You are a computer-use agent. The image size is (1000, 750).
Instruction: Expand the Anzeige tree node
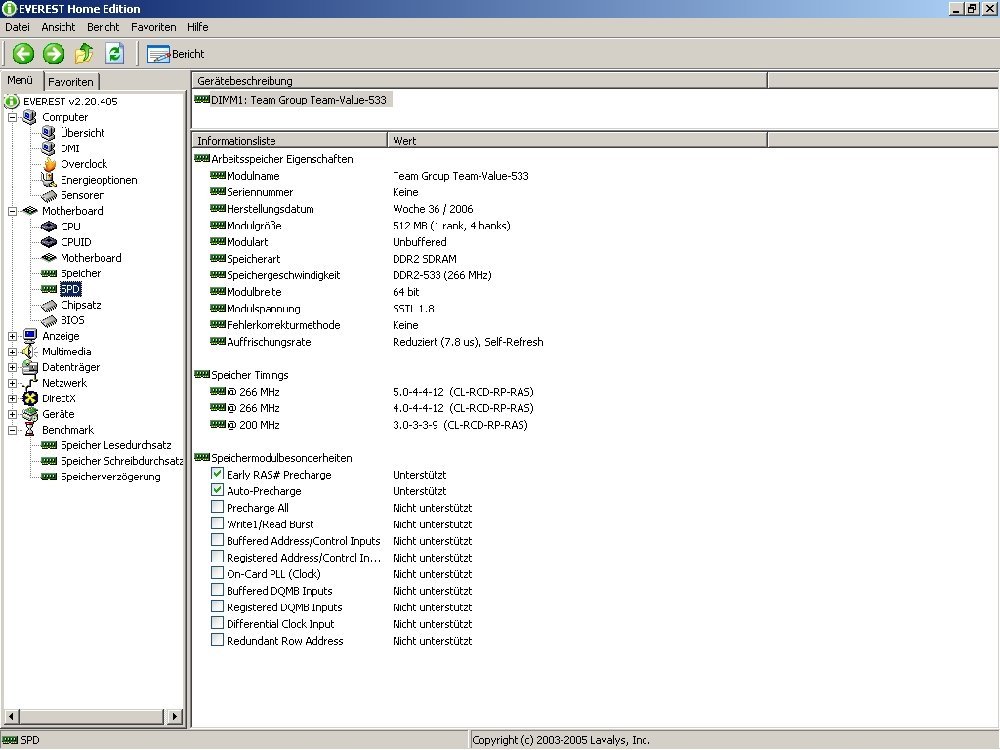coord(13,336)
